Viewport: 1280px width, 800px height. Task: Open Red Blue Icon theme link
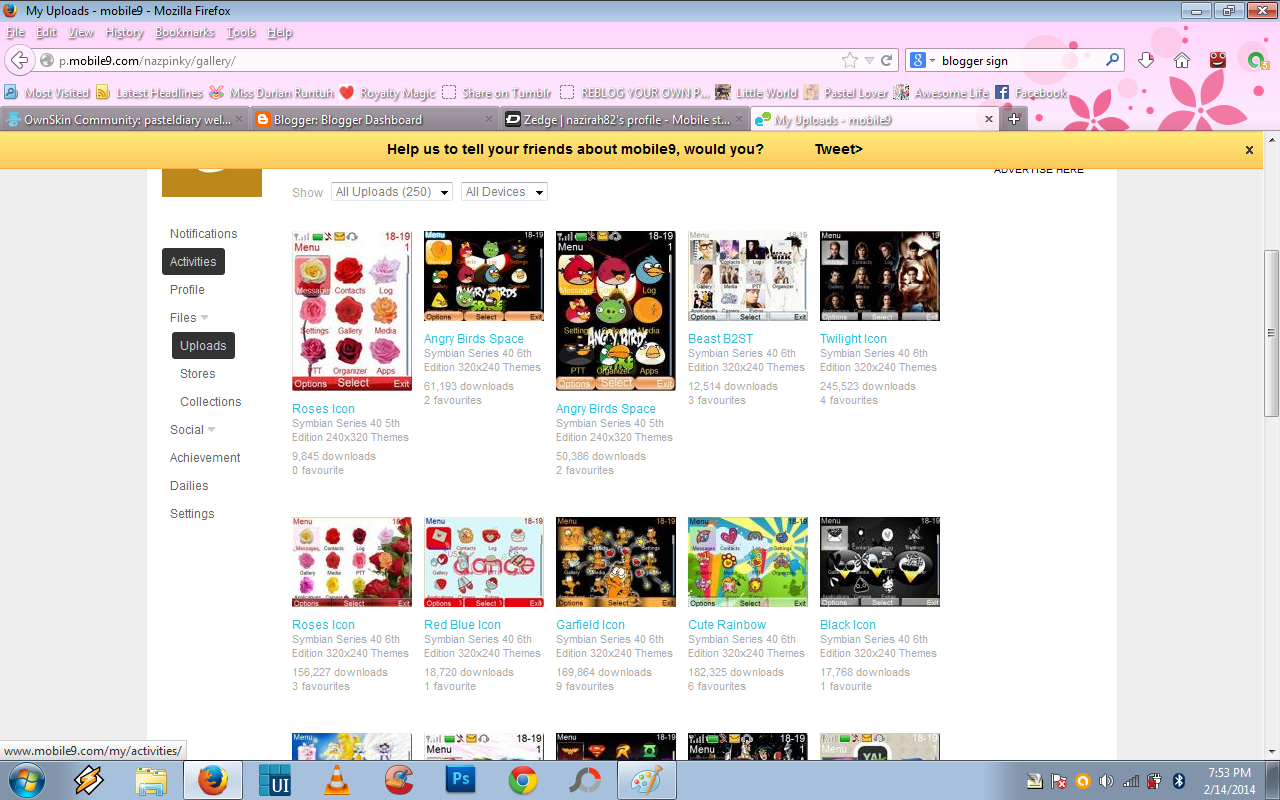[462, 625]
